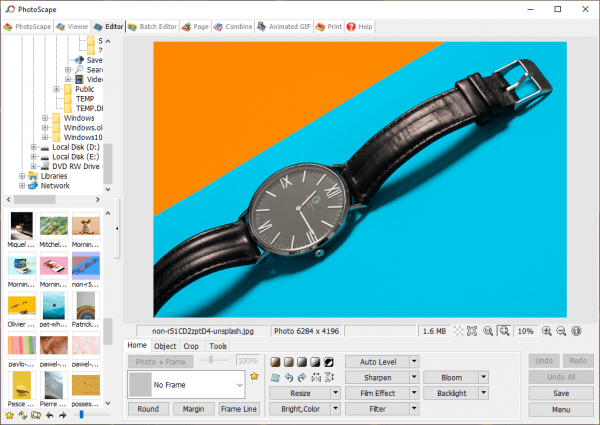Zoom out with the minus magnifier
This screenshot has height=425, width=600.
[561, 331]
